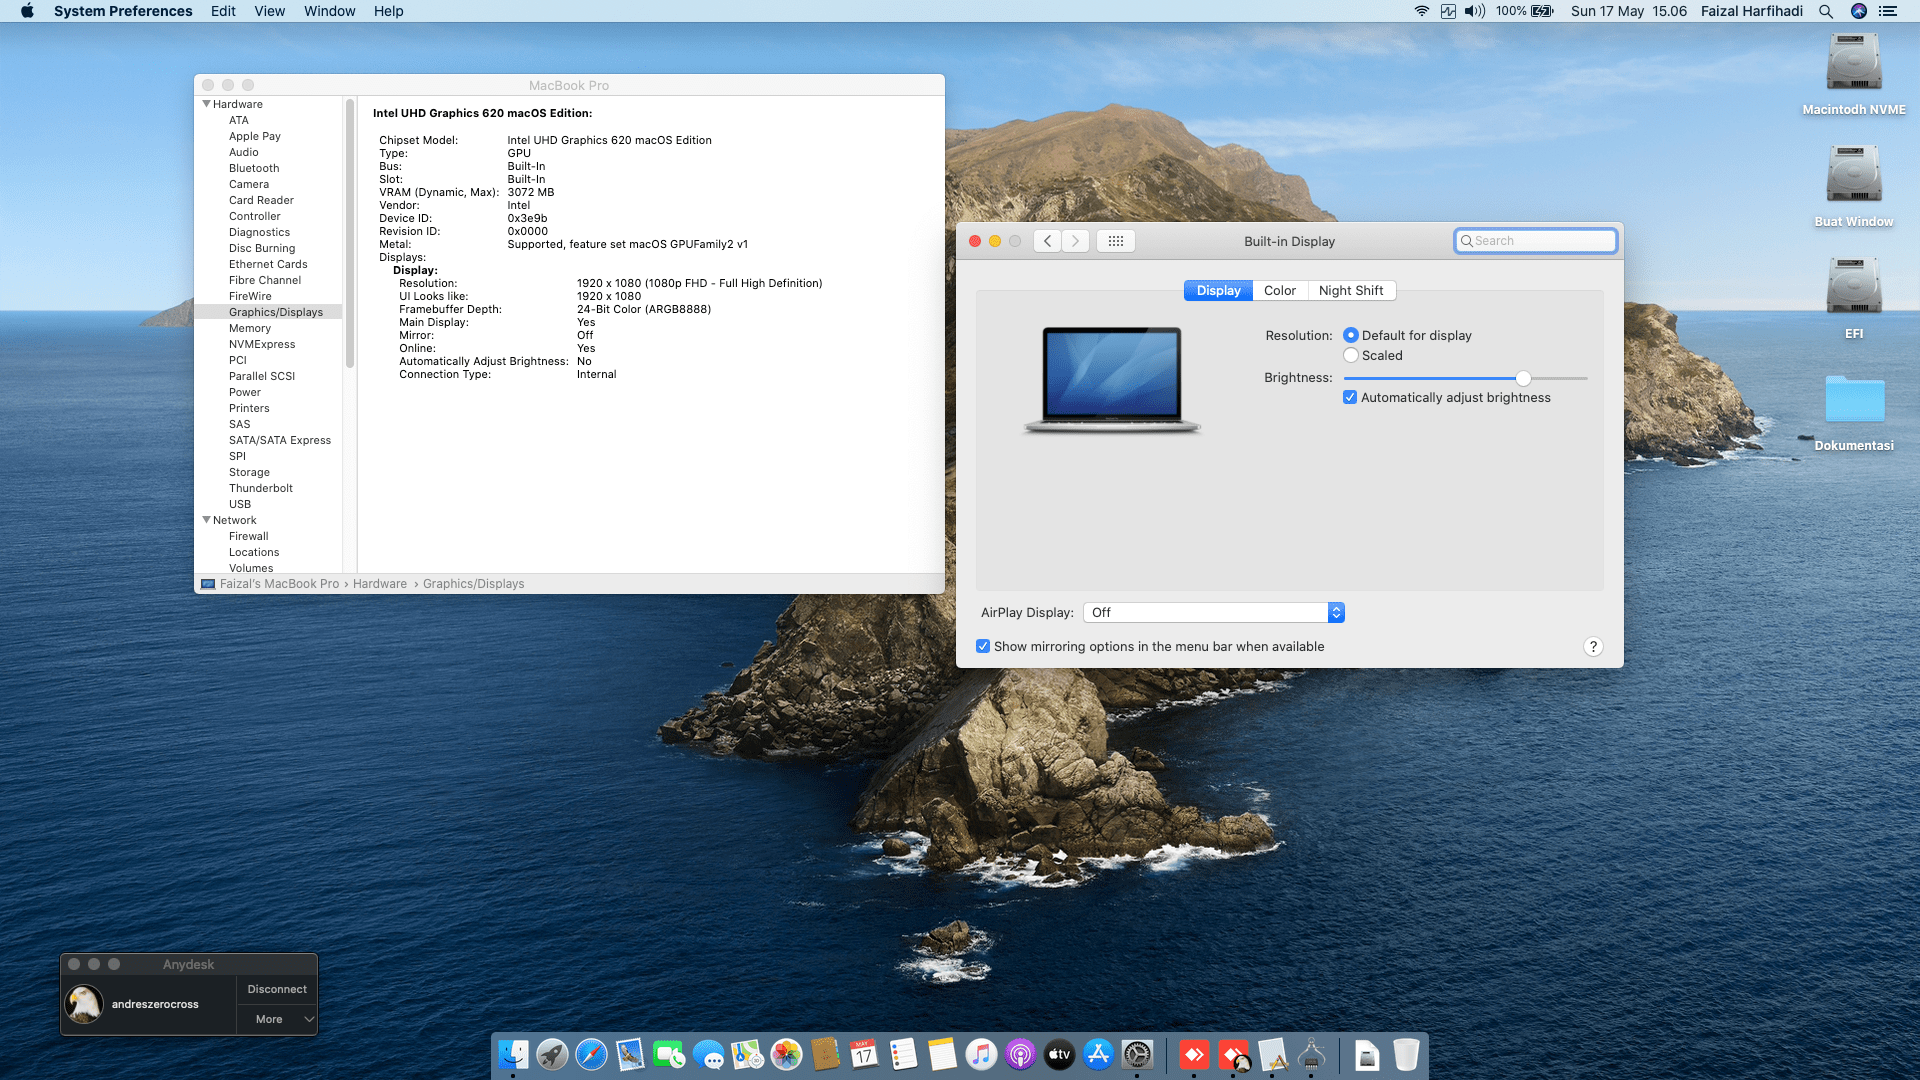The height and width of the screenshot is (1080, 1920).
Task: Open Podcasts from the Dock
Action: pos(1020,1054)
